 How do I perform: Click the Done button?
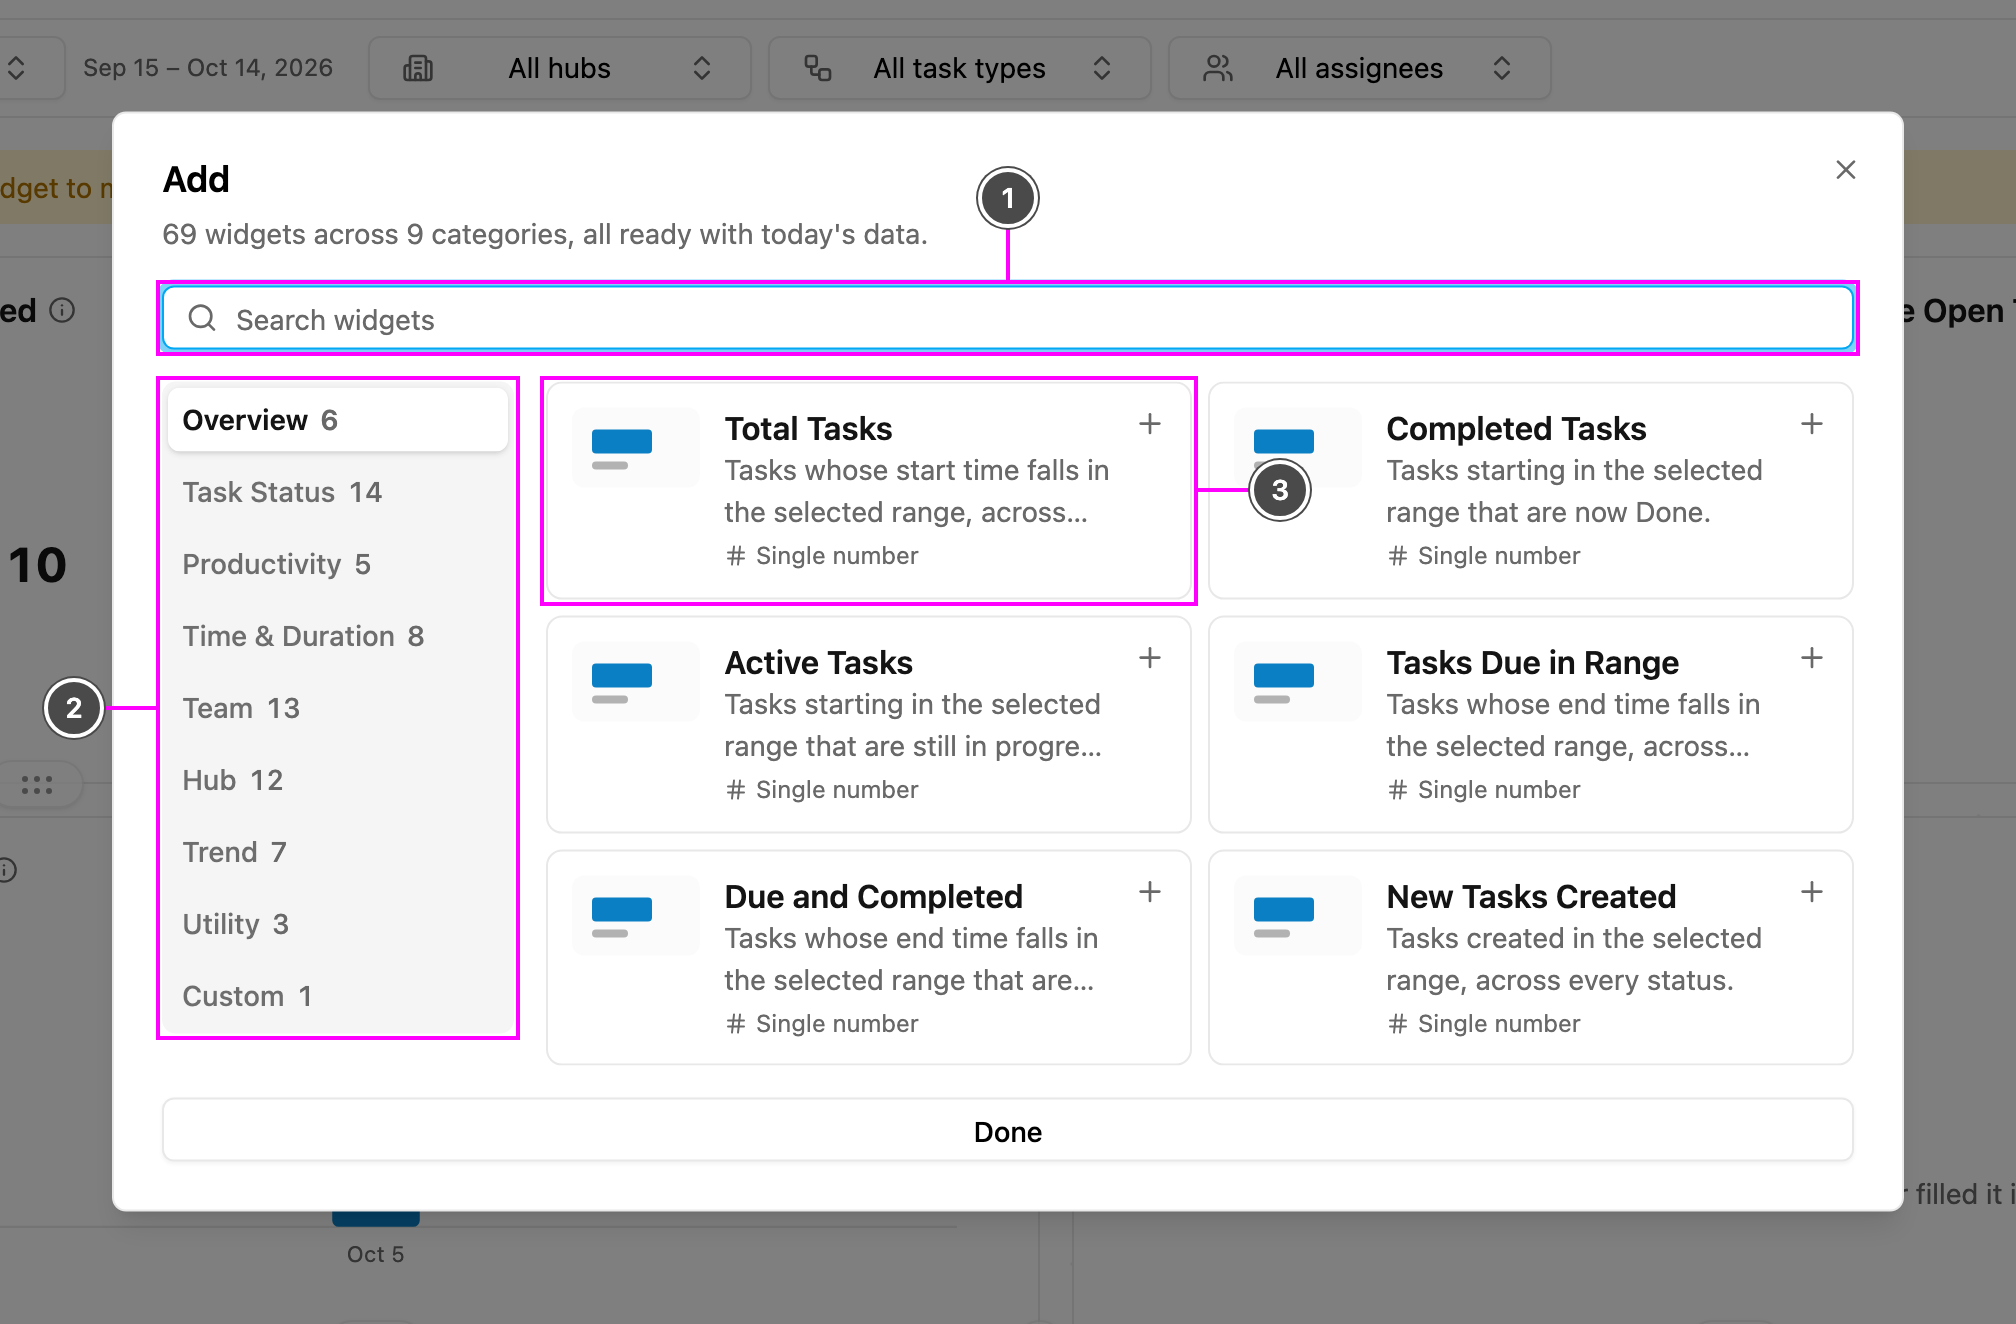(x=1008, y=1131)
